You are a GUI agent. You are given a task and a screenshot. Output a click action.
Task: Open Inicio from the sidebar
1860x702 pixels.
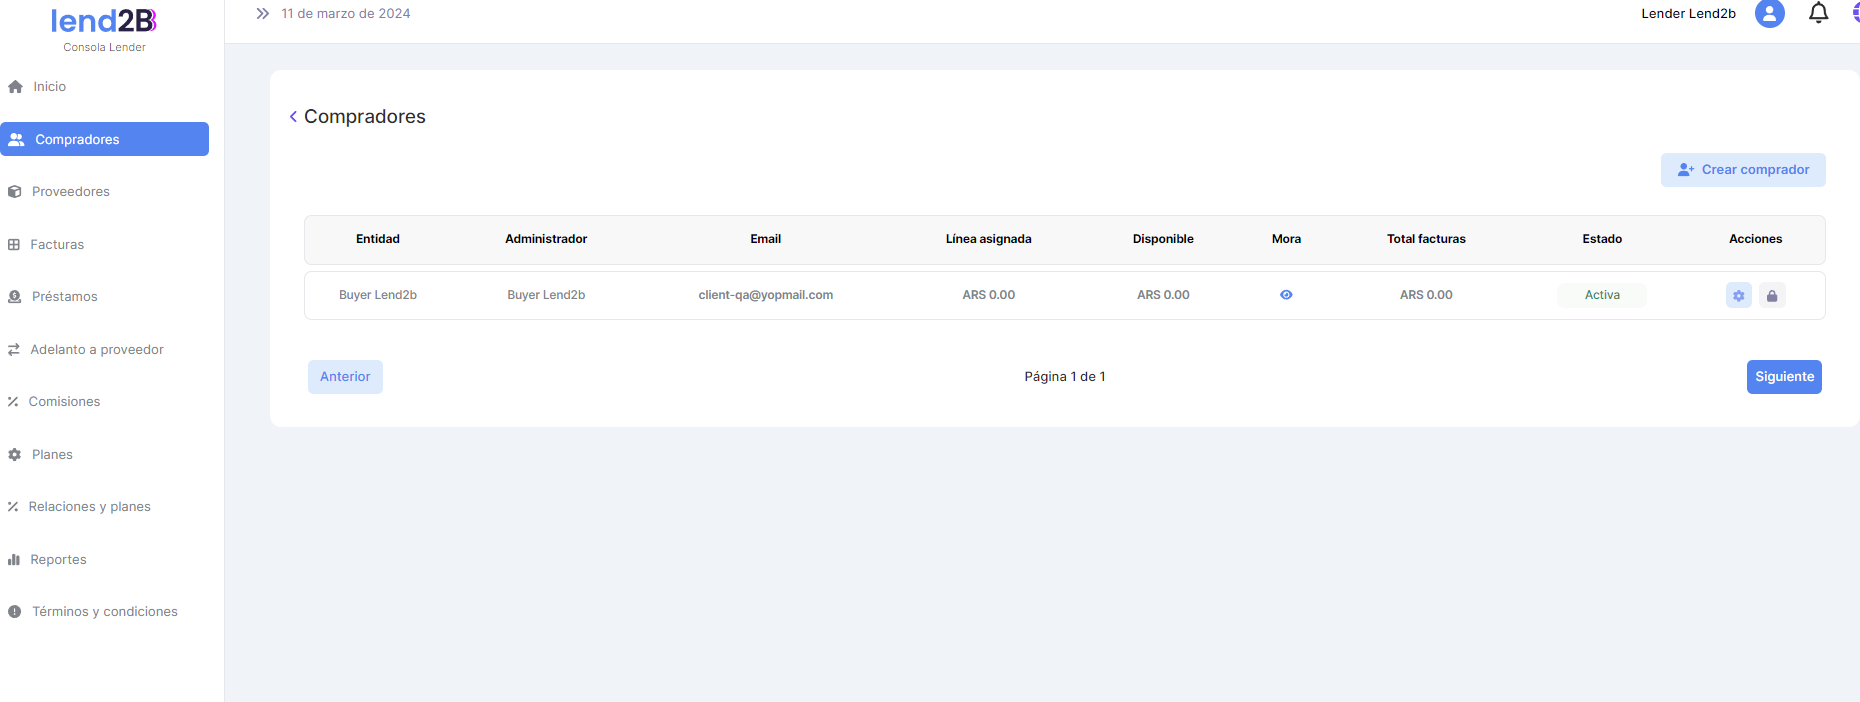click(x=48, y=87)
